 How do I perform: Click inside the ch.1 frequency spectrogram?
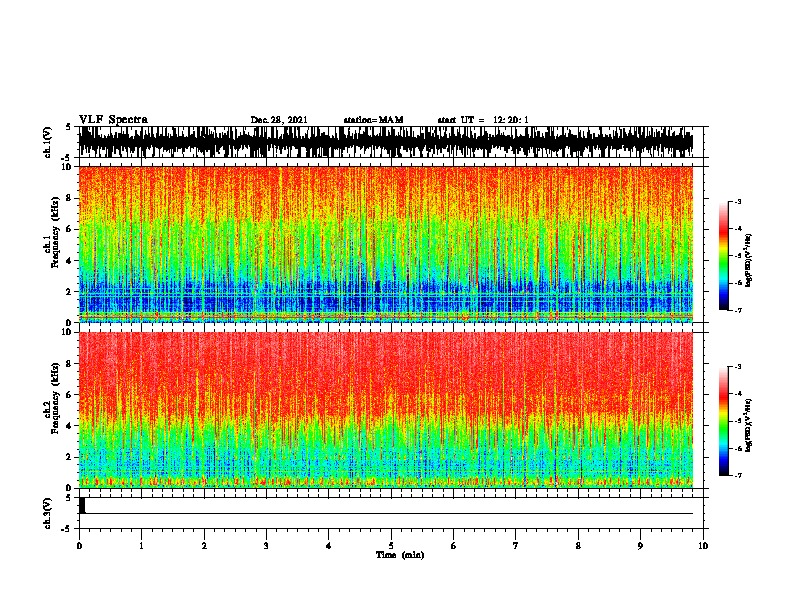click(386, 244)
